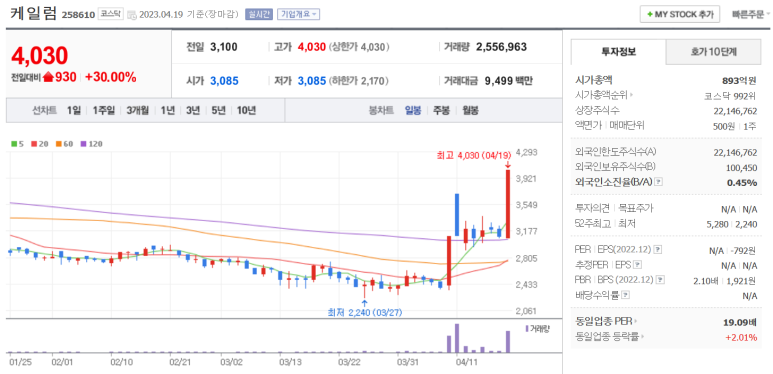Viewport: 773px width, 374px height.
Task: Click the 시가총액 value 893억원
Action: [739, 80]
